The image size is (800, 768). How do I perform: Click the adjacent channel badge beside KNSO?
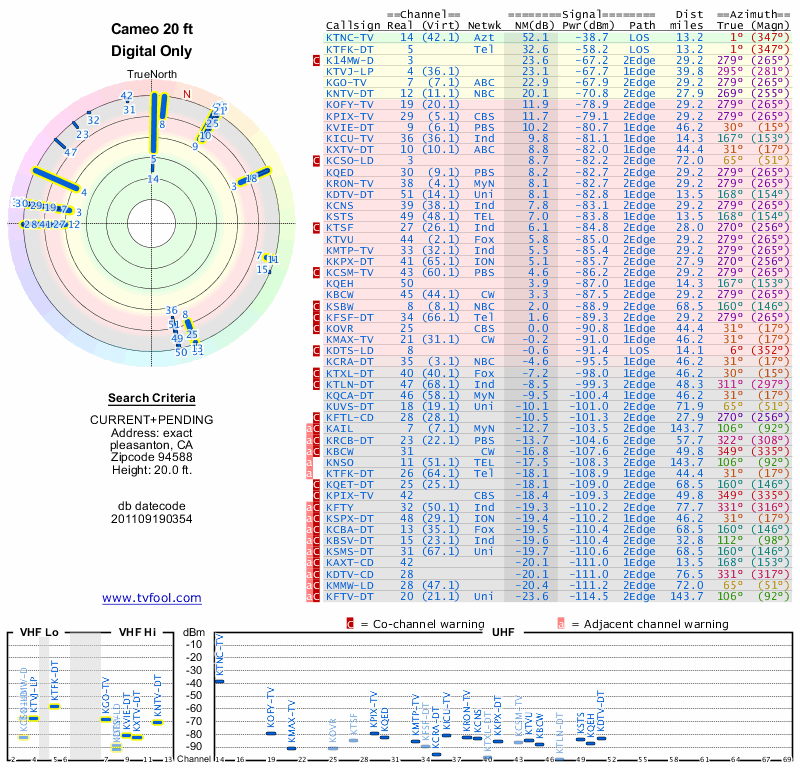[x=309, y=462]
